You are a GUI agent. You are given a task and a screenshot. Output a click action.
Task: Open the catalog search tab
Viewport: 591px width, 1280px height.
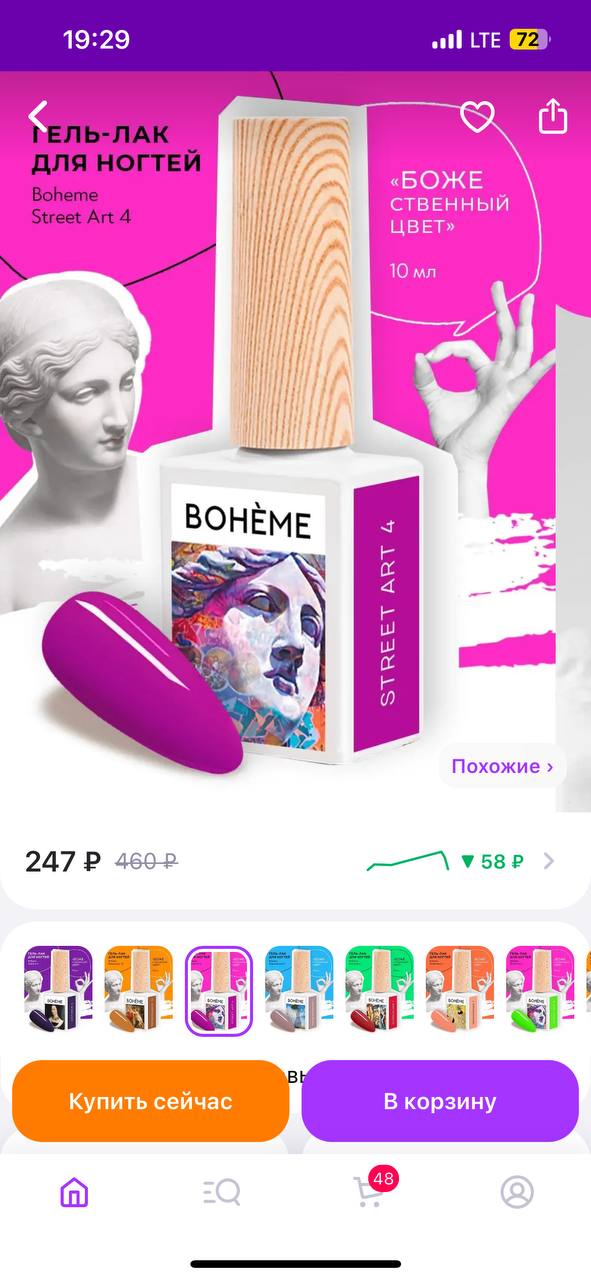pos(221,1191)
